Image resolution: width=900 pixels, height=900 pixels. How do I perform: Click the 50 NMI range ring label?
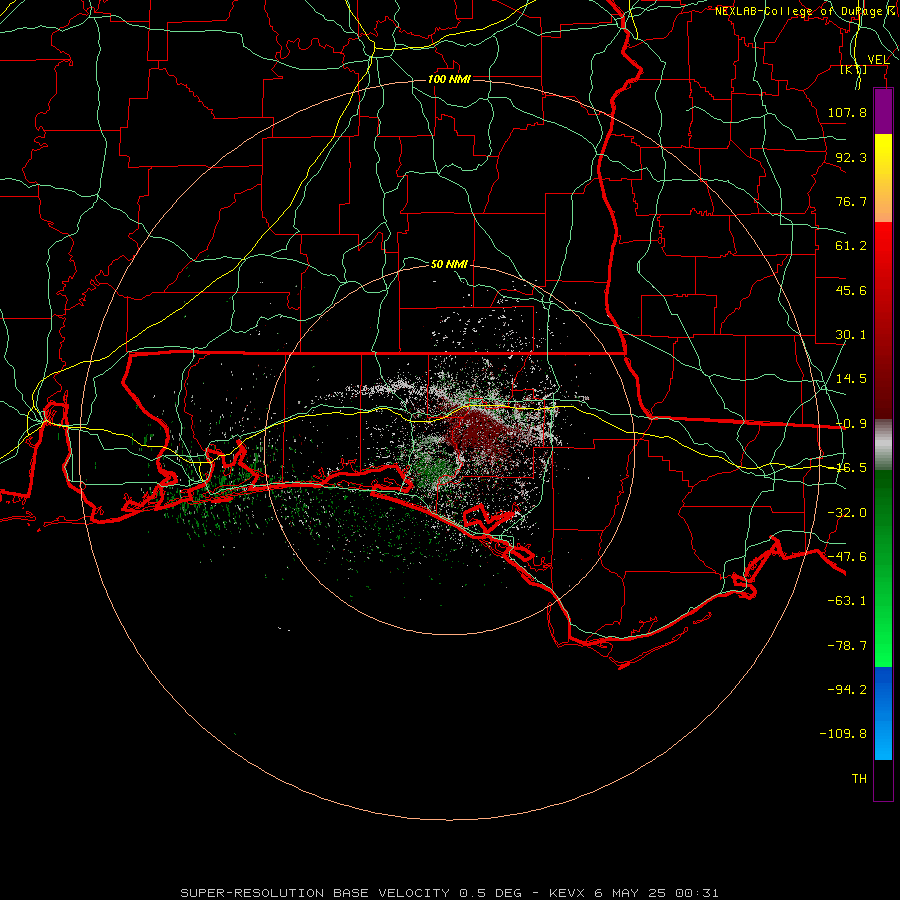[x=449, y=264]
